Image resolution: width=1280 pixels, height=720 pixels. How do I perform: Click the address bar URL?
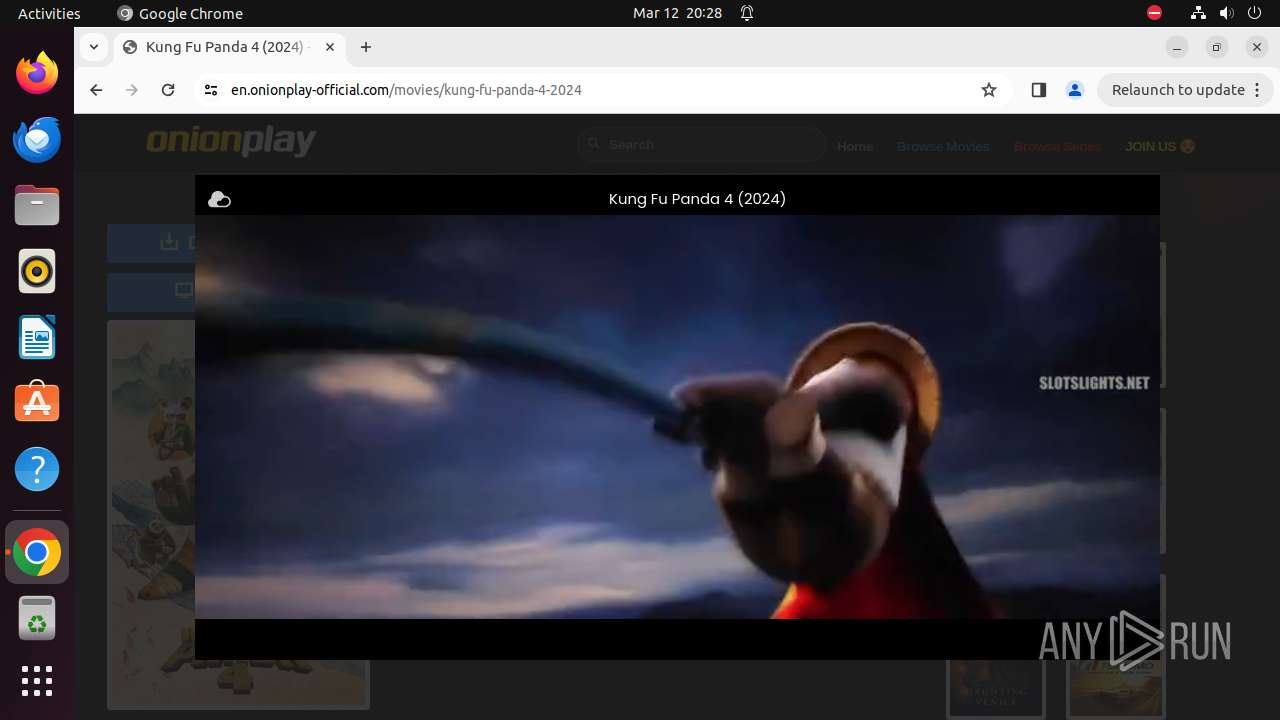point(406,90)
